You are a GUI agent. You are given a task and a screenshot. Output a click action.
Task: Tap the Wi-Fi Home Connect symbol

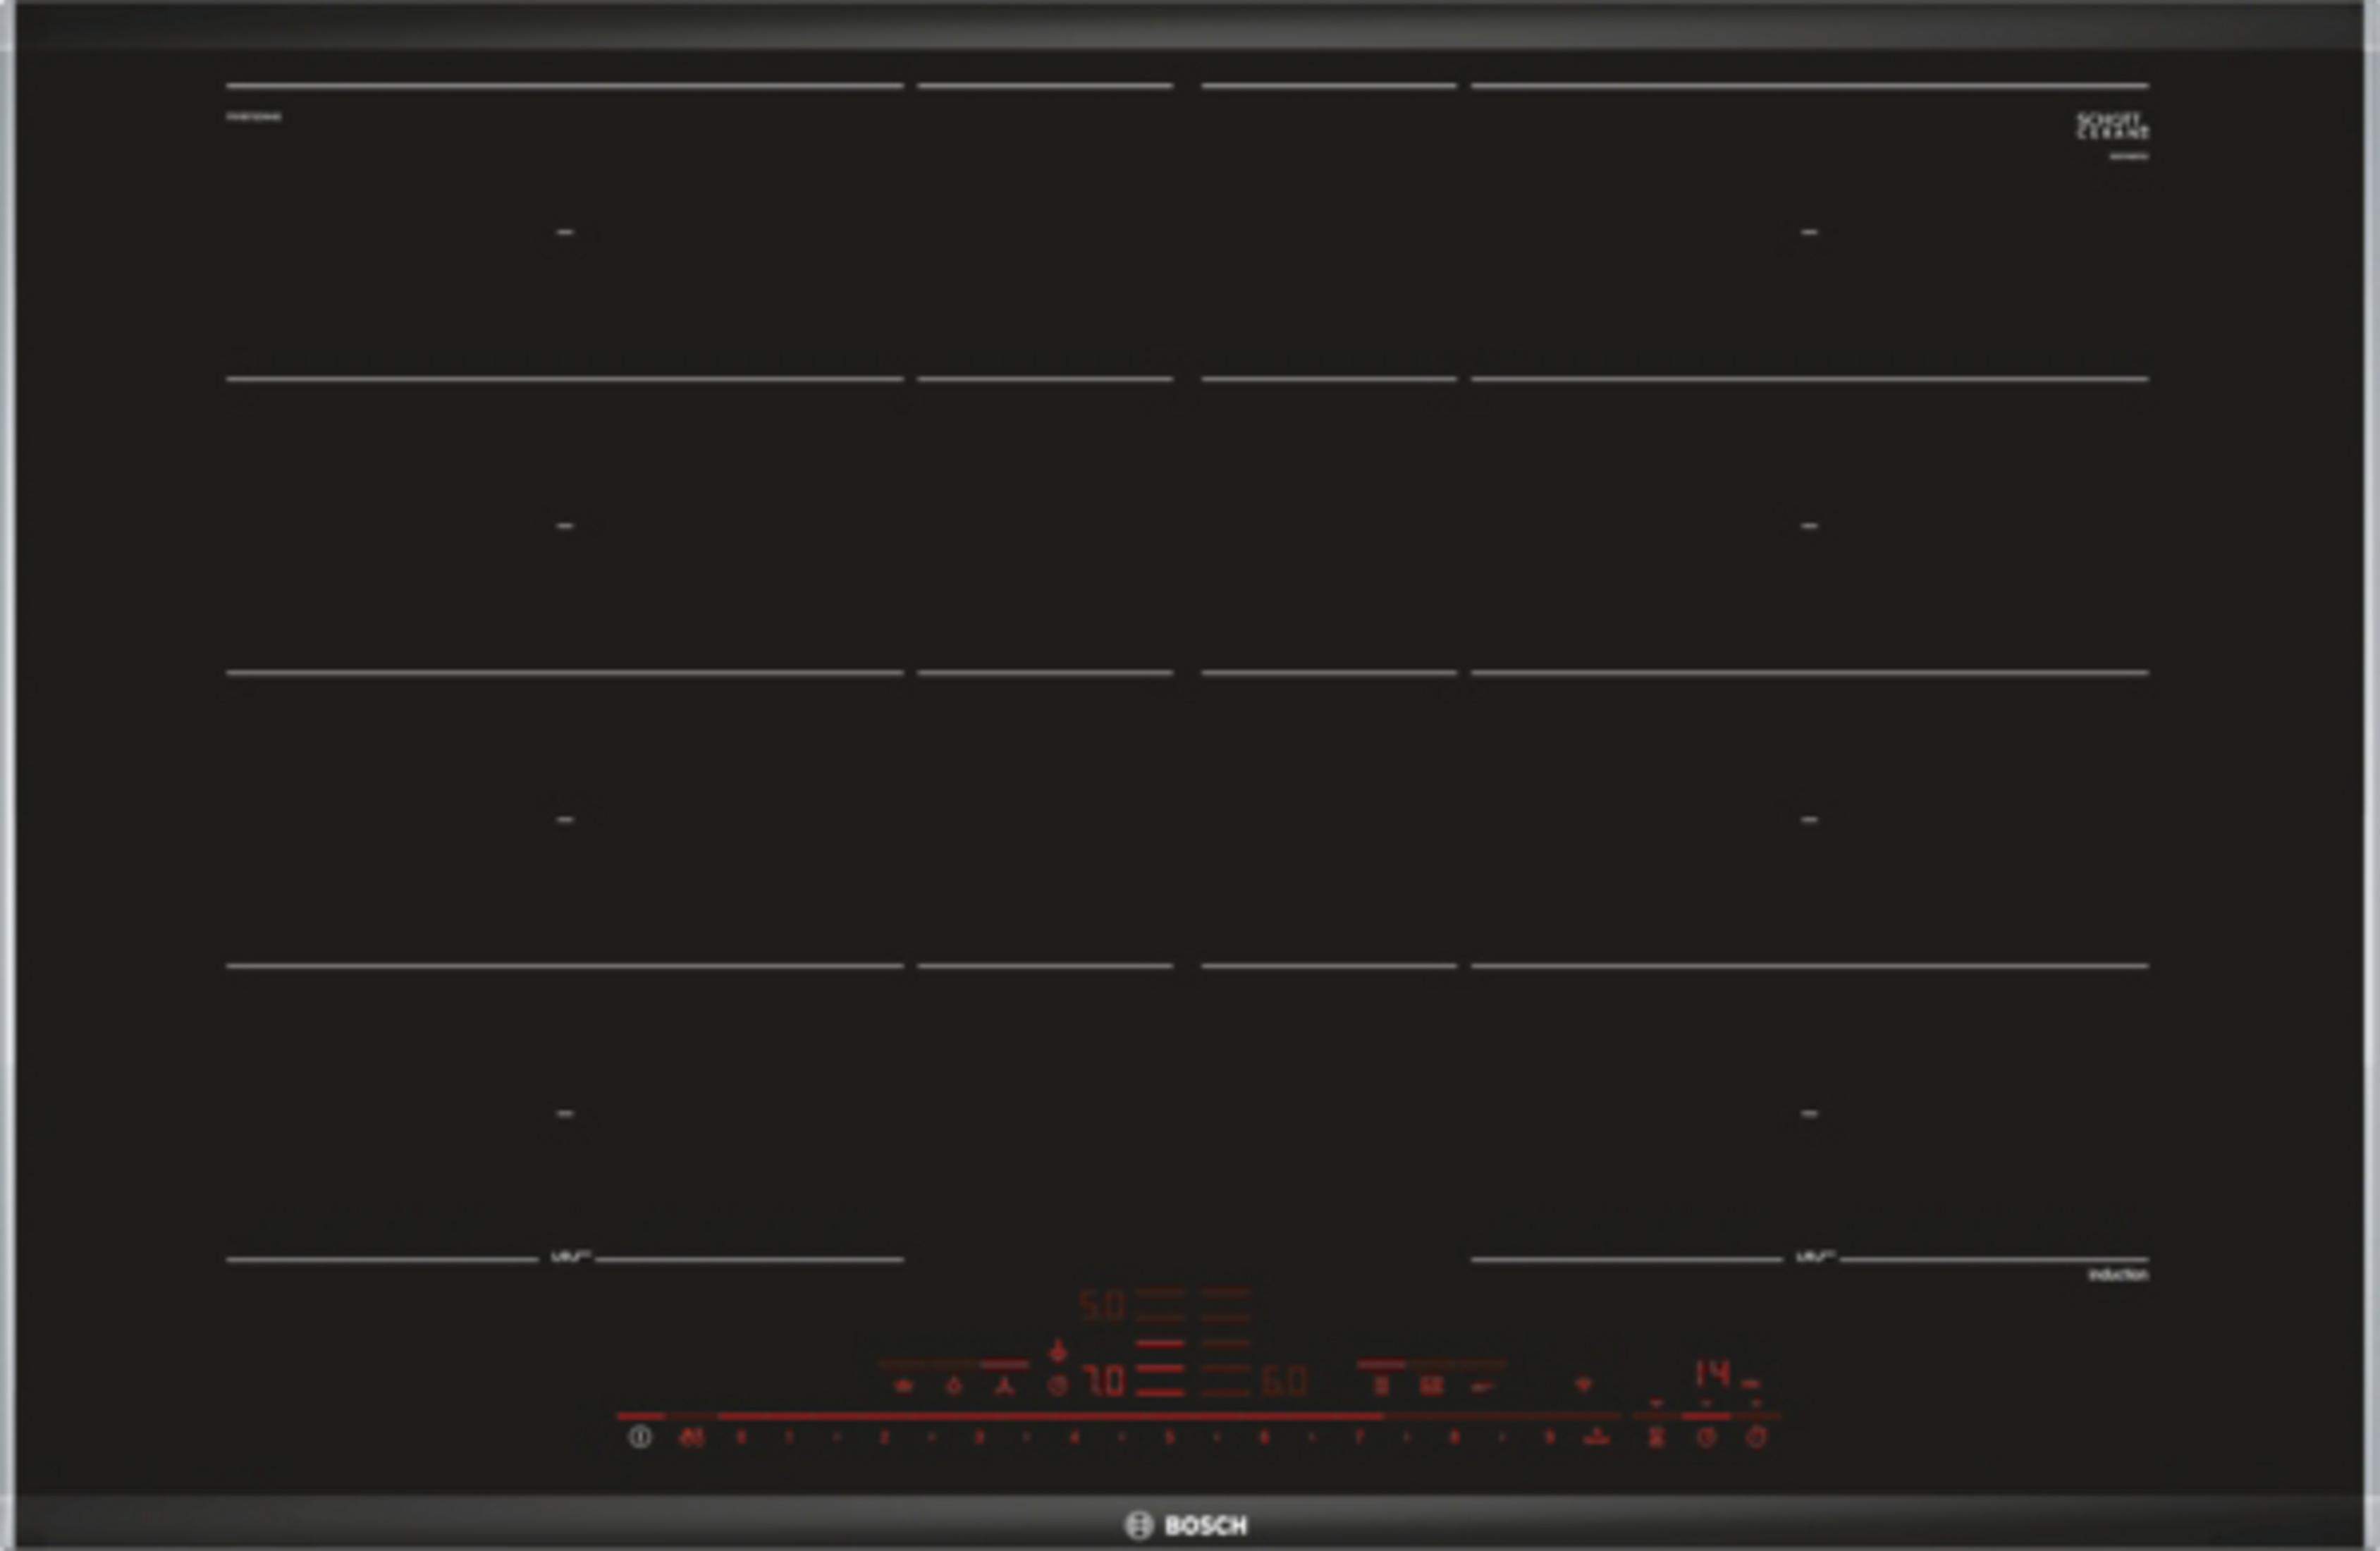pyautogui.click(x=1583, y=1385)
